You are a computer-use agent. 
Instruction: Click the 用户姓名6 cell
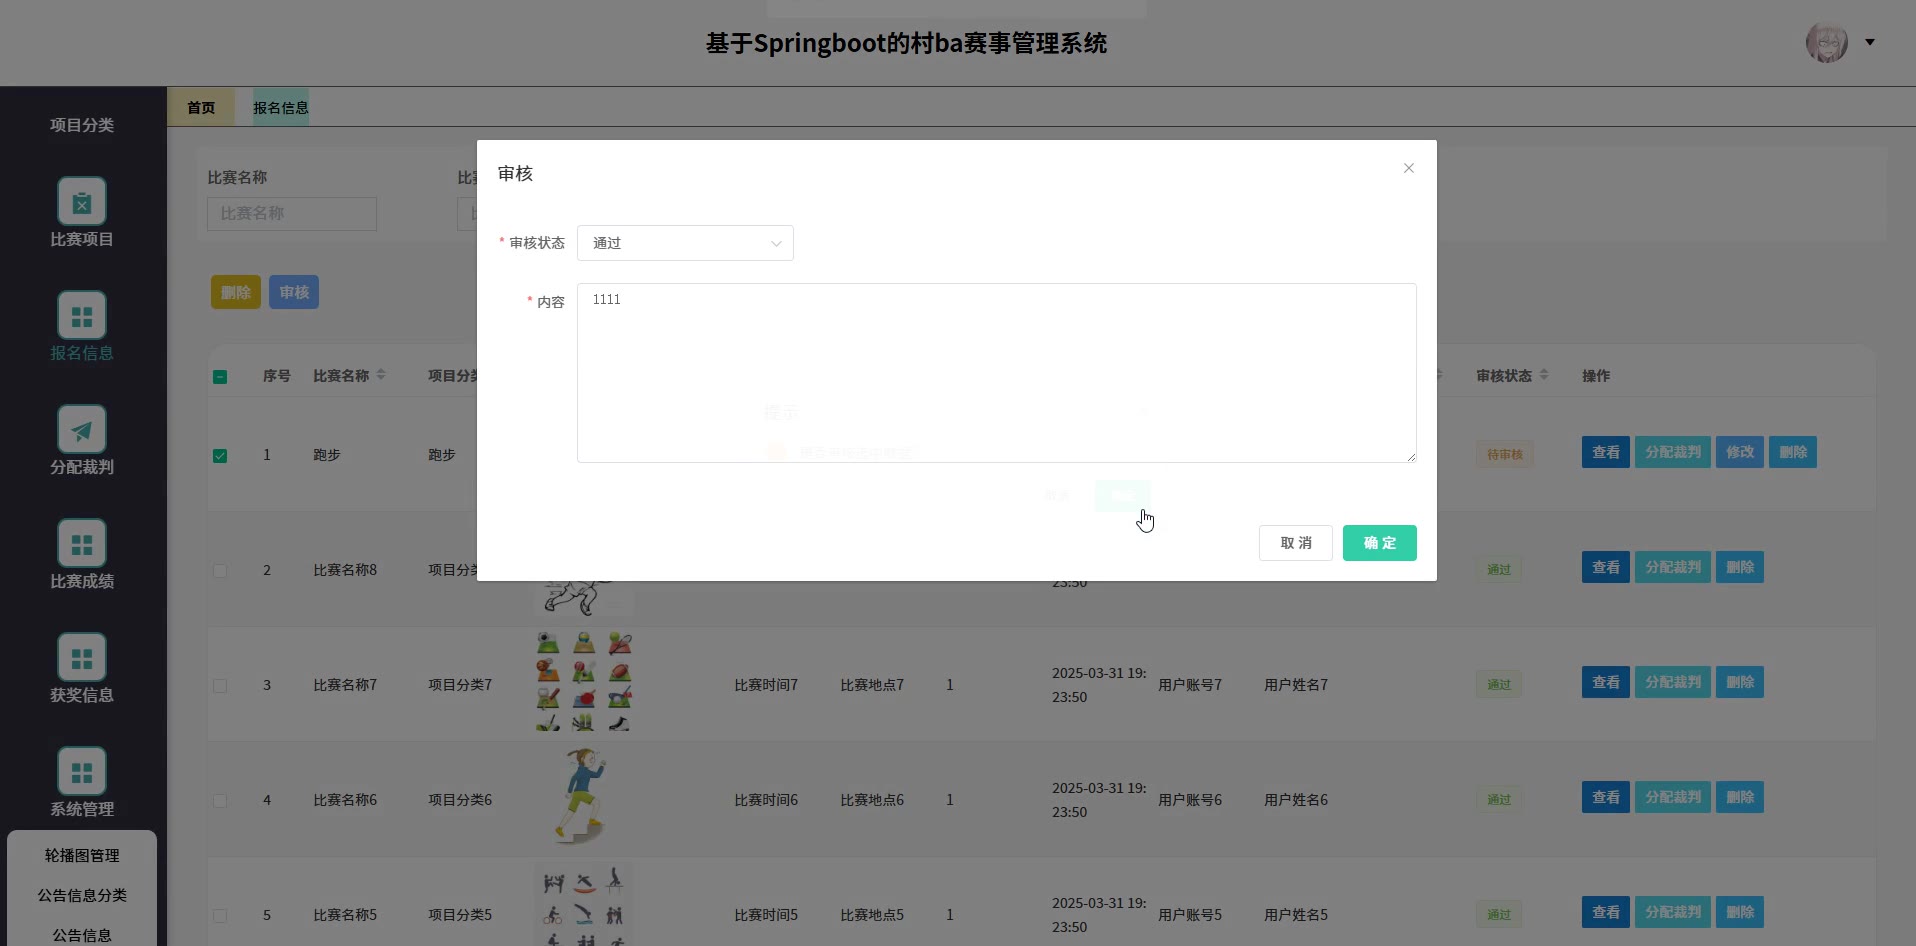(1296, 800)
